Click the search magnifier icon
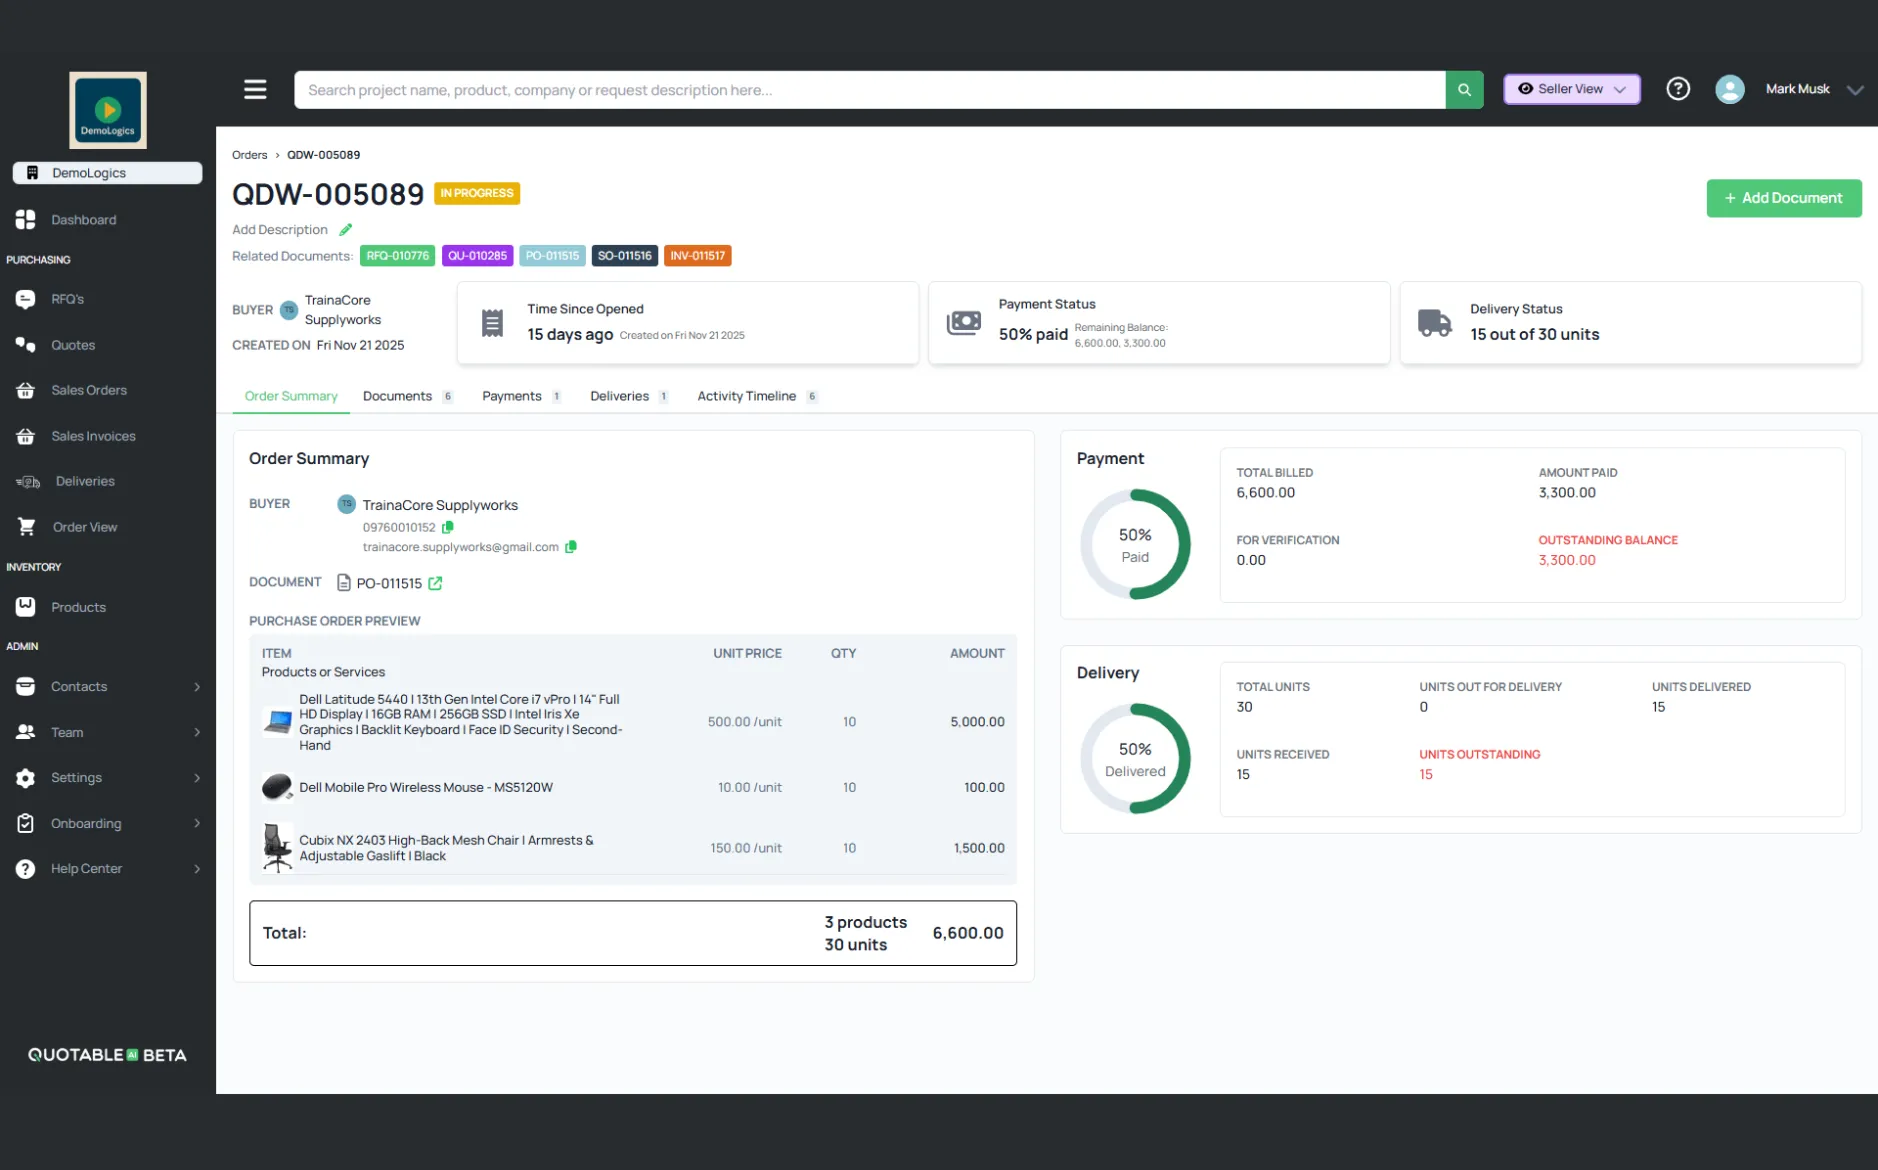This screenshot has height=1170, width=1878. click(1463, 89)
